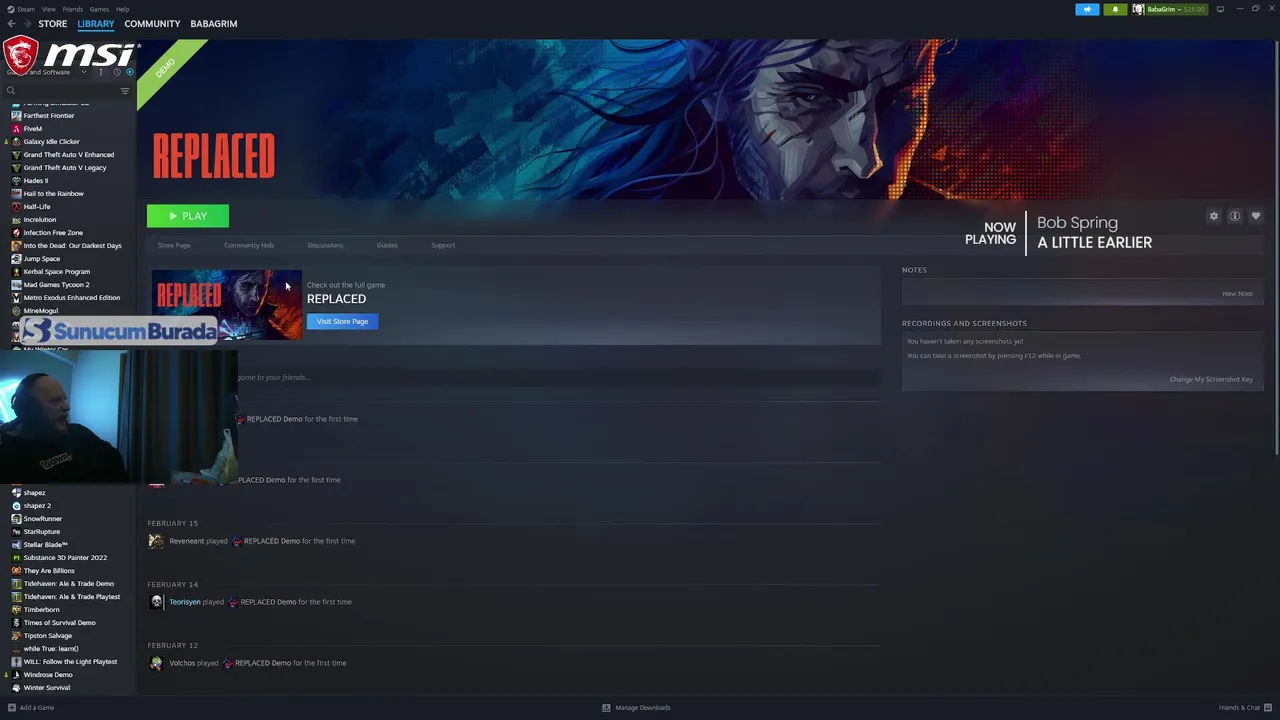1280x720 pixels.
Task: Click Substance 3D Painter 2022 icon
Action: [x=16, y=558]
